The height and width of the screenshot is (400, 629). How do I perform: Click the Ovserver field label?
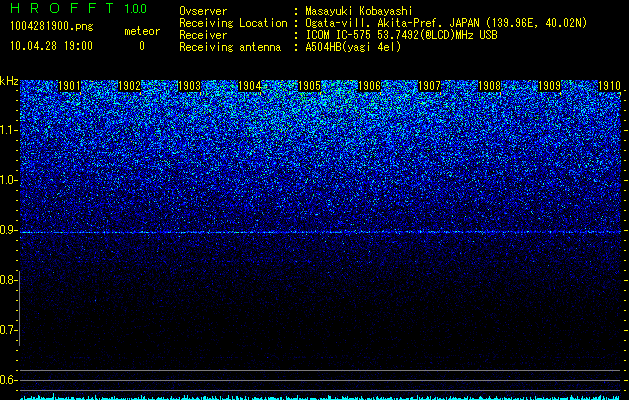click(203, 11)
